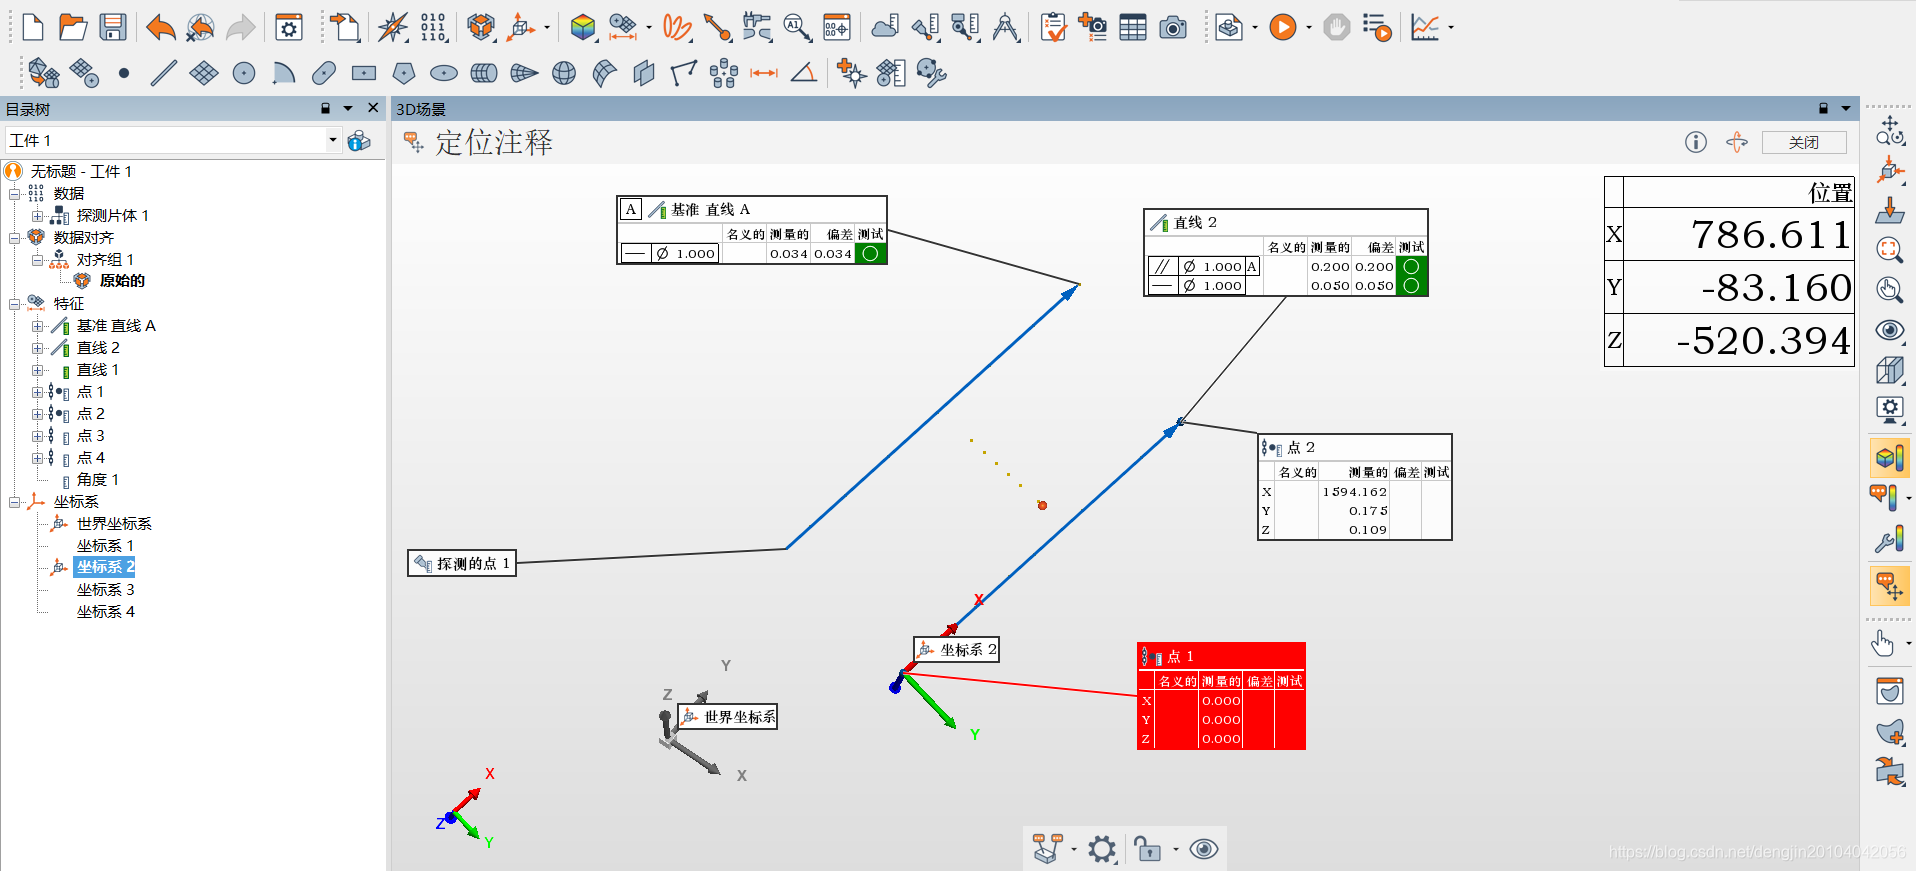The width and height of the screenshot is (1916, 871).
Task: Select the point feature tool
Action: pos(124,73)
